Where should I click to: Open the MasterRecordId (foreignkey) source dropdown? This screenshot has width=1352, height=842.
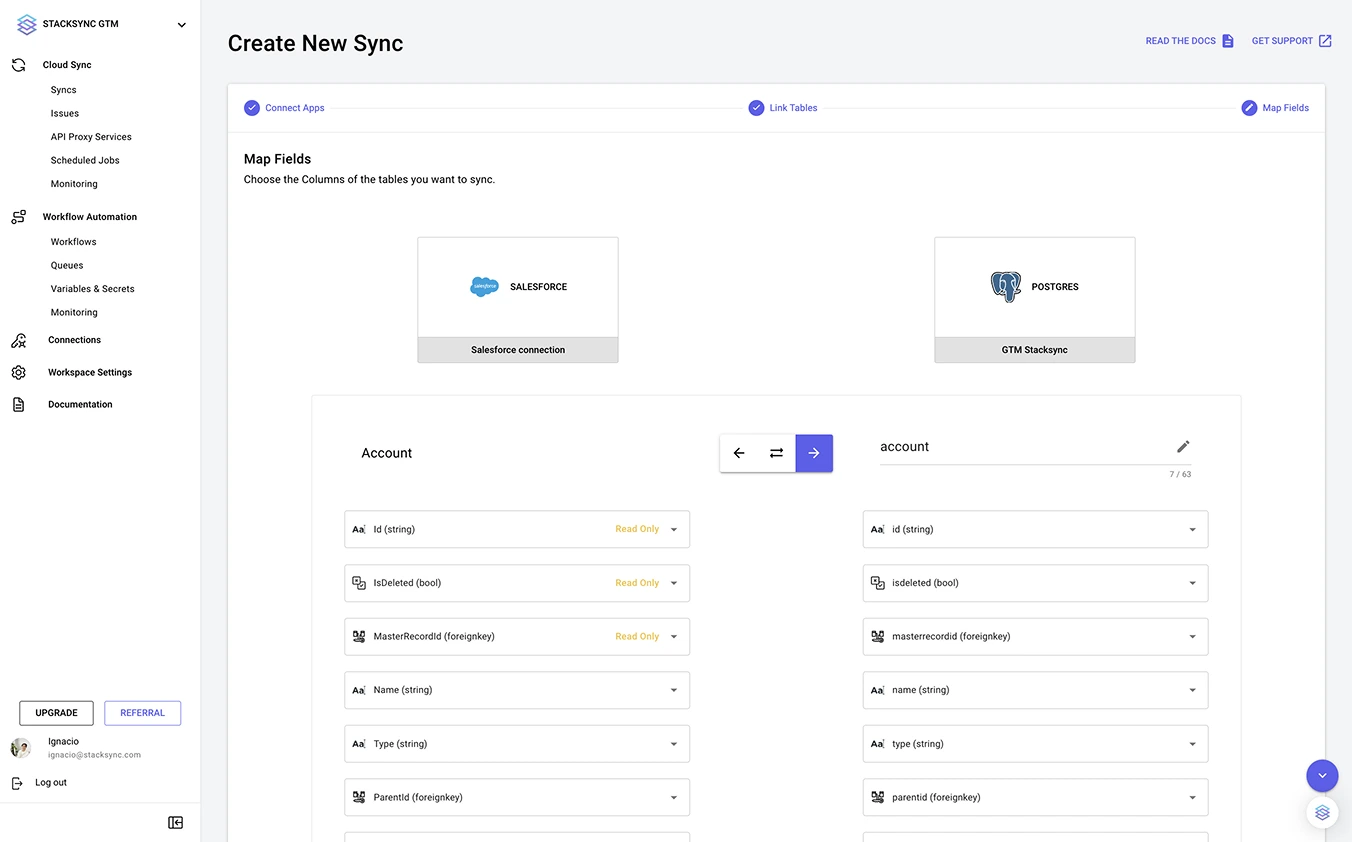517,636
